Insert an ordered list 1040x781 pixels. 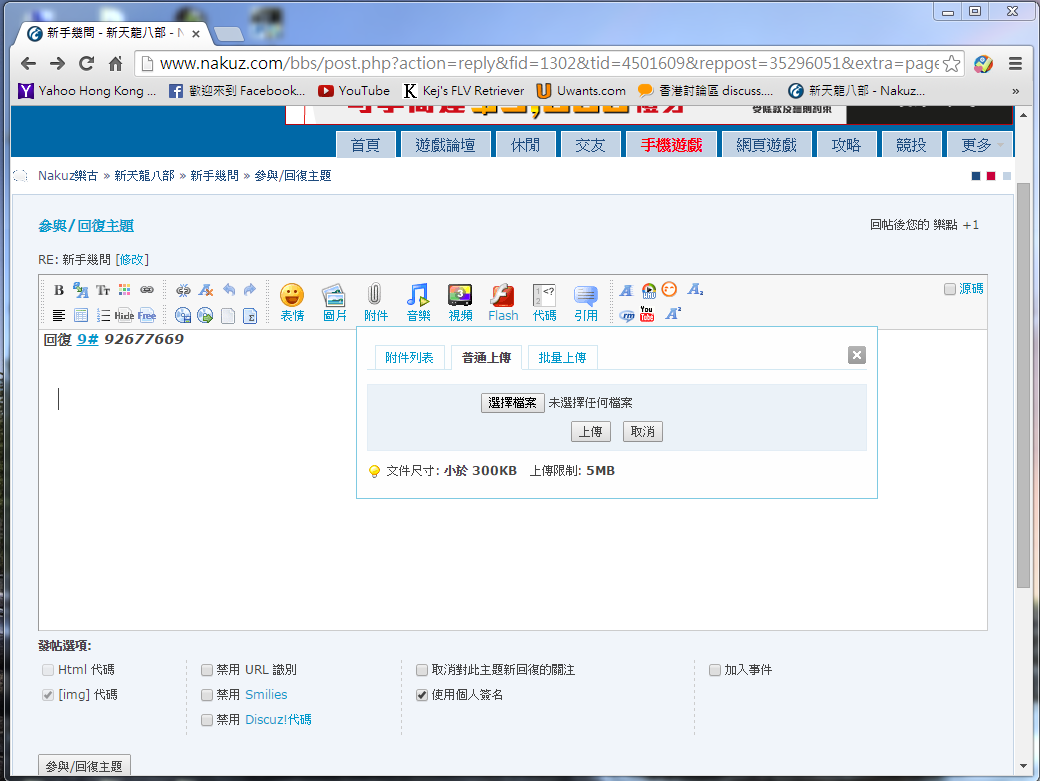[x=103, y=315]
